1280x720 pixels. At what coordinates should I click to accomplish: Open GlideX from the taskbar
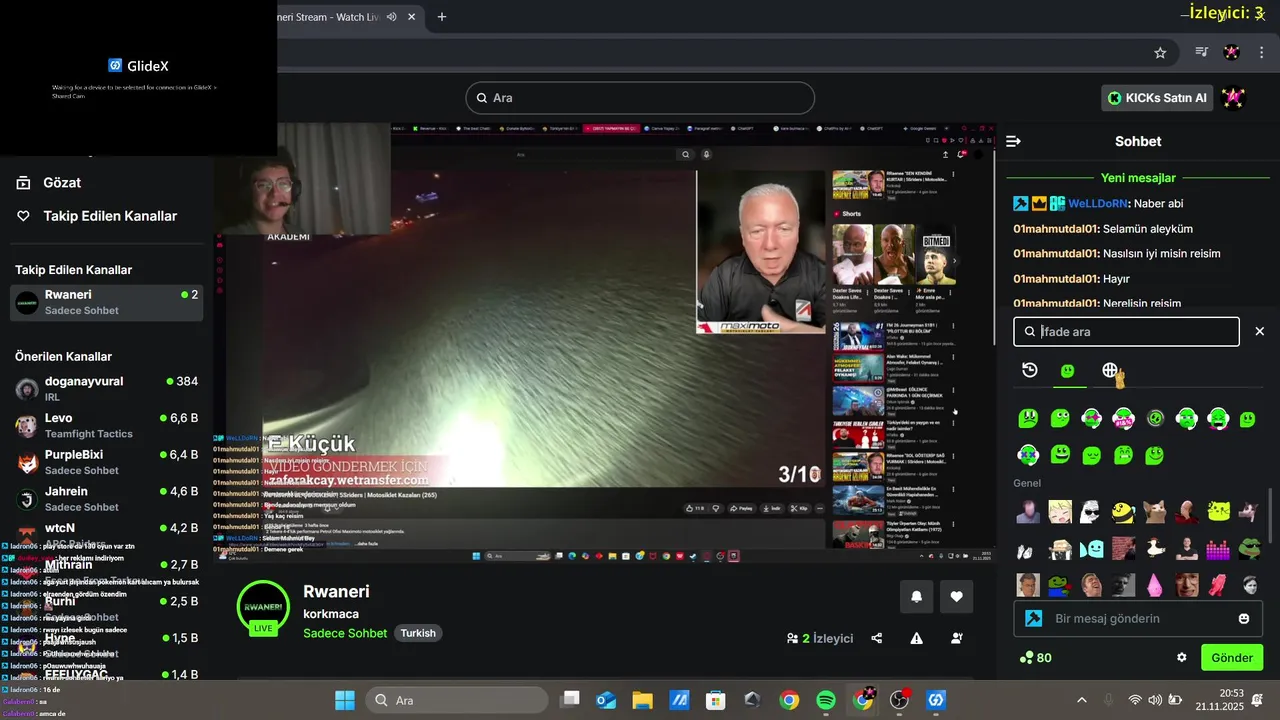(936, 700)
